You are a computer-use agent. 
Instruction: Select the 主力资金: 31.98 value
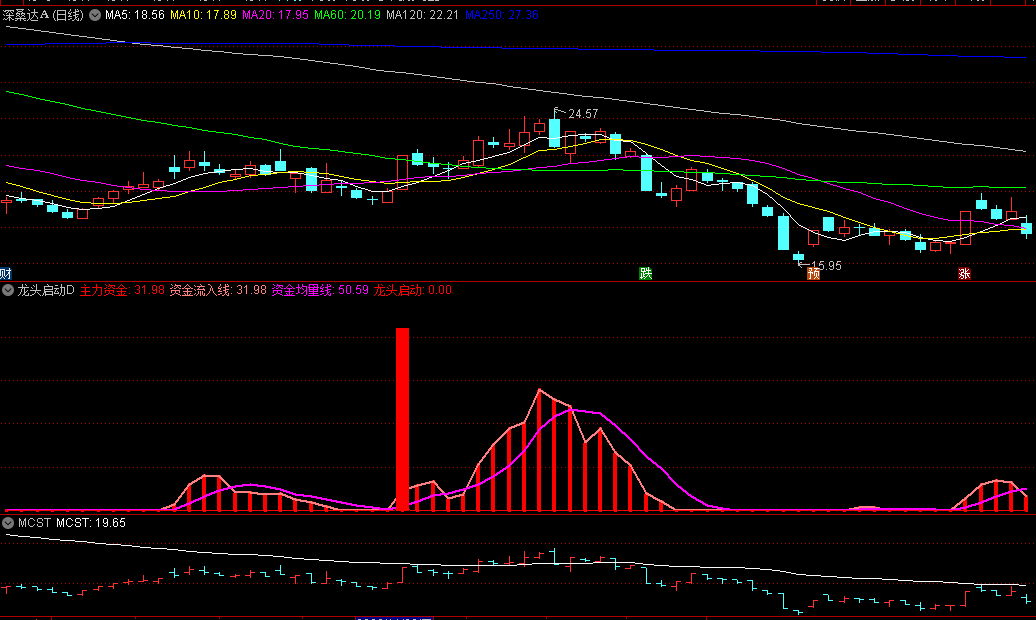[x=122, y=290]
